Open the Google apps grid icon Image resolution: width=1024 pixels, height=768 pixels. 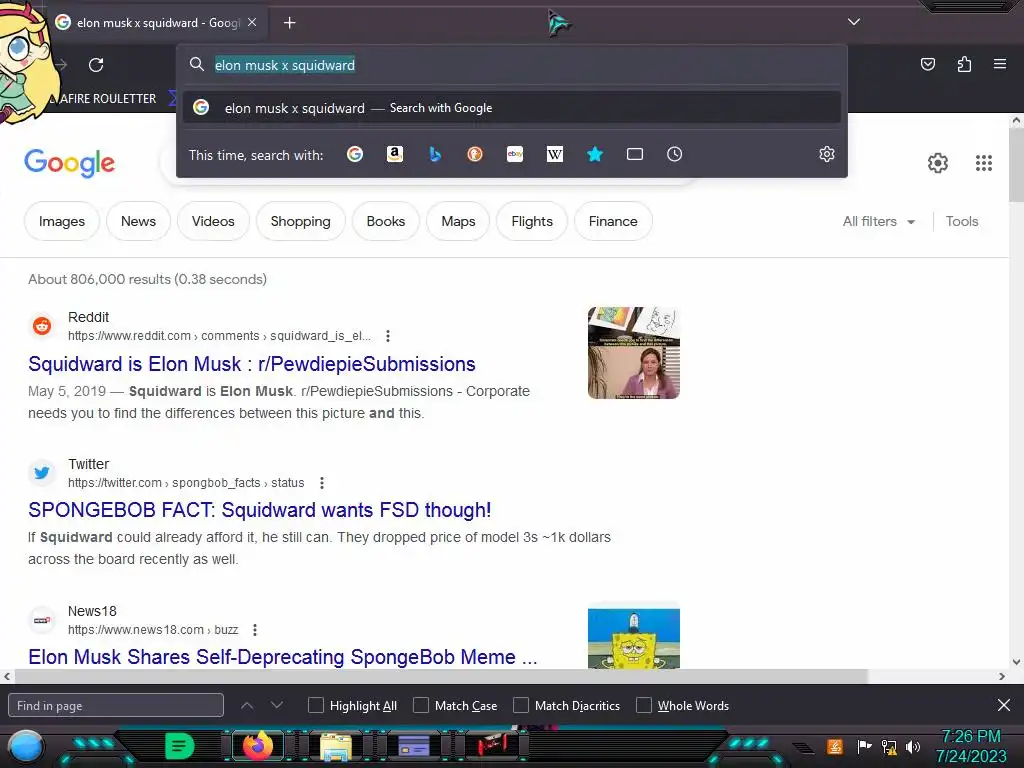tap(984, 163)
